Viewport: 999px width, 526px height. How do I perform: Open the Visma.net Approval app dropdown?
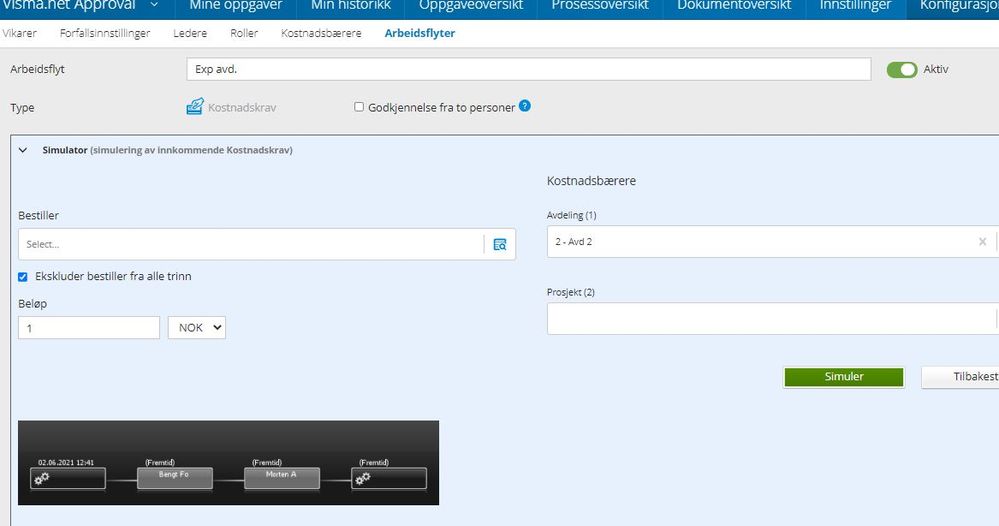coord(154,5)
